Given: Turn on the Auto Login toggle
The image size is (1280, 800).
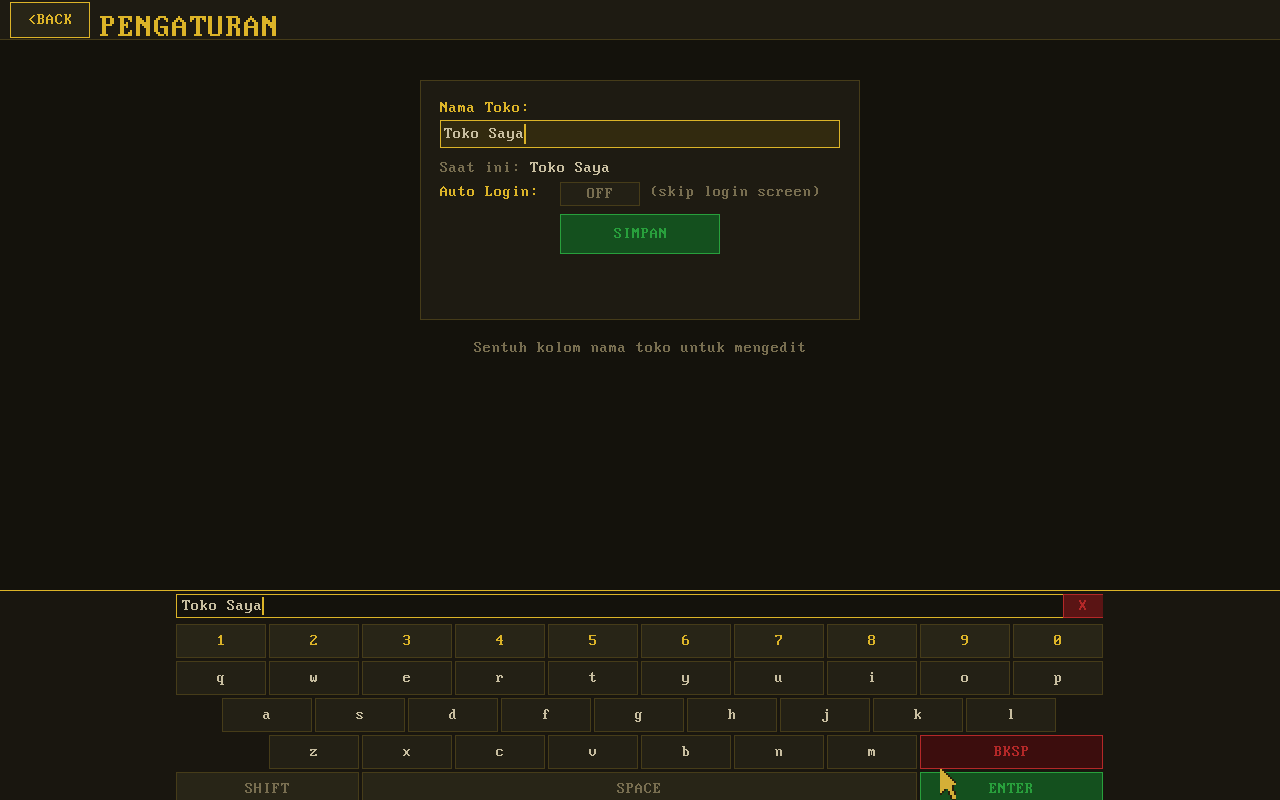Looking at the screenshot, I should click(x=599, y=194).
